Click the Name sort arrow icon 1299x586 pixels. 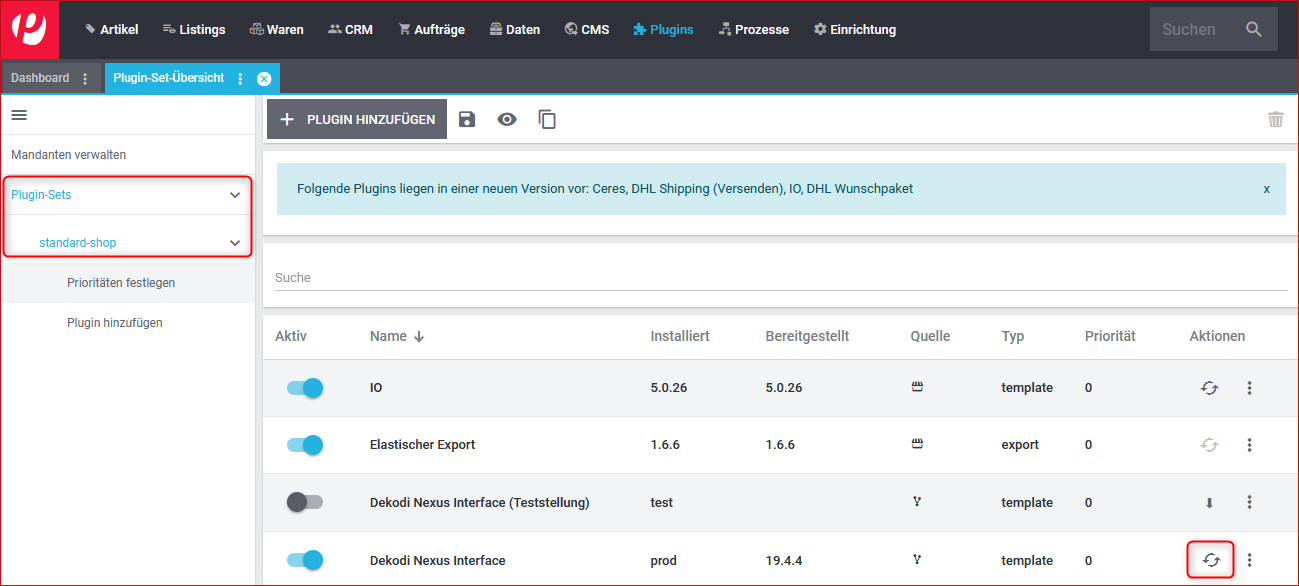pyautogui.click(x=419, y=337)
